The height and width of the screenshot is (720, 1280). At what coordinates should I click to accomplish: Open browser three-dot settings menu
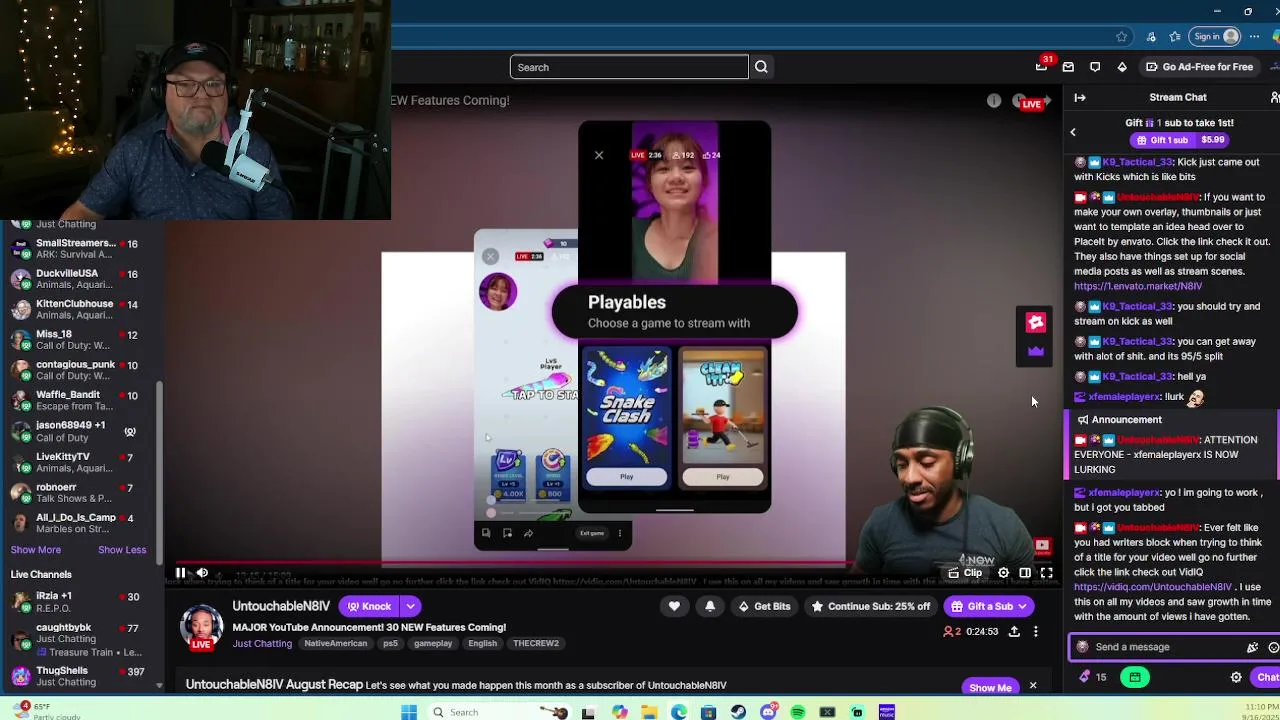point(1255,37)
